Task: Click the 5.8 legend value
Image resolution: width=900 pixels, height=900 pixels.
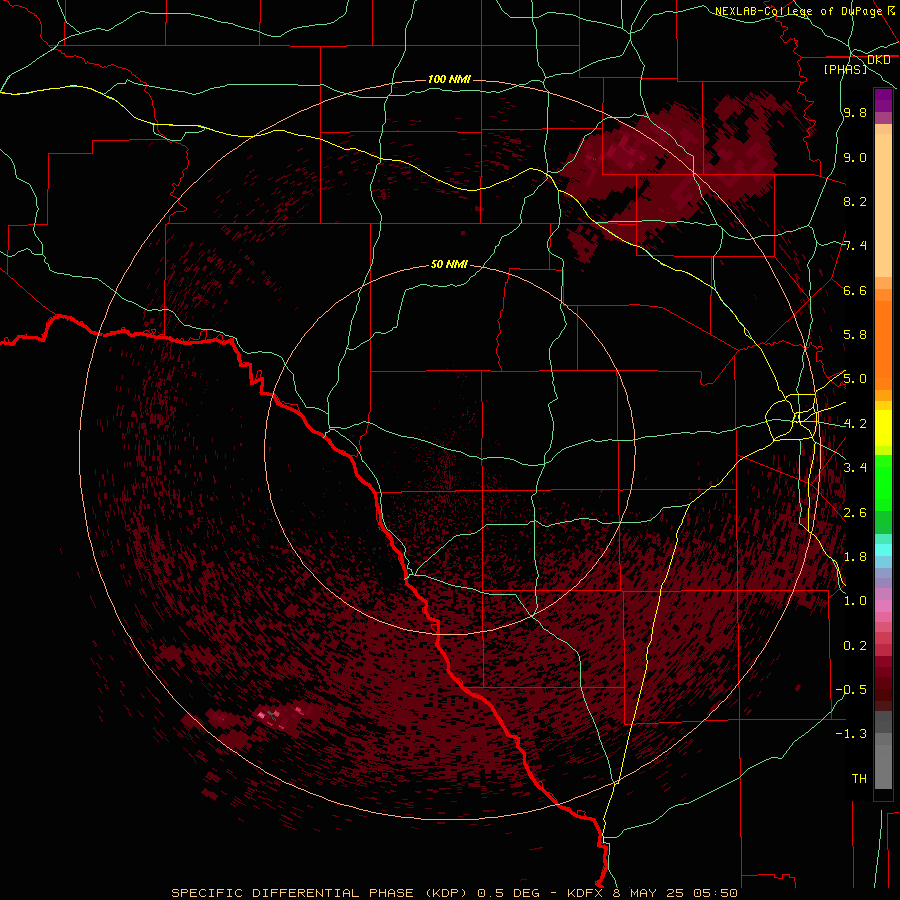Action: pyautogui.click(x=855, y=335)
